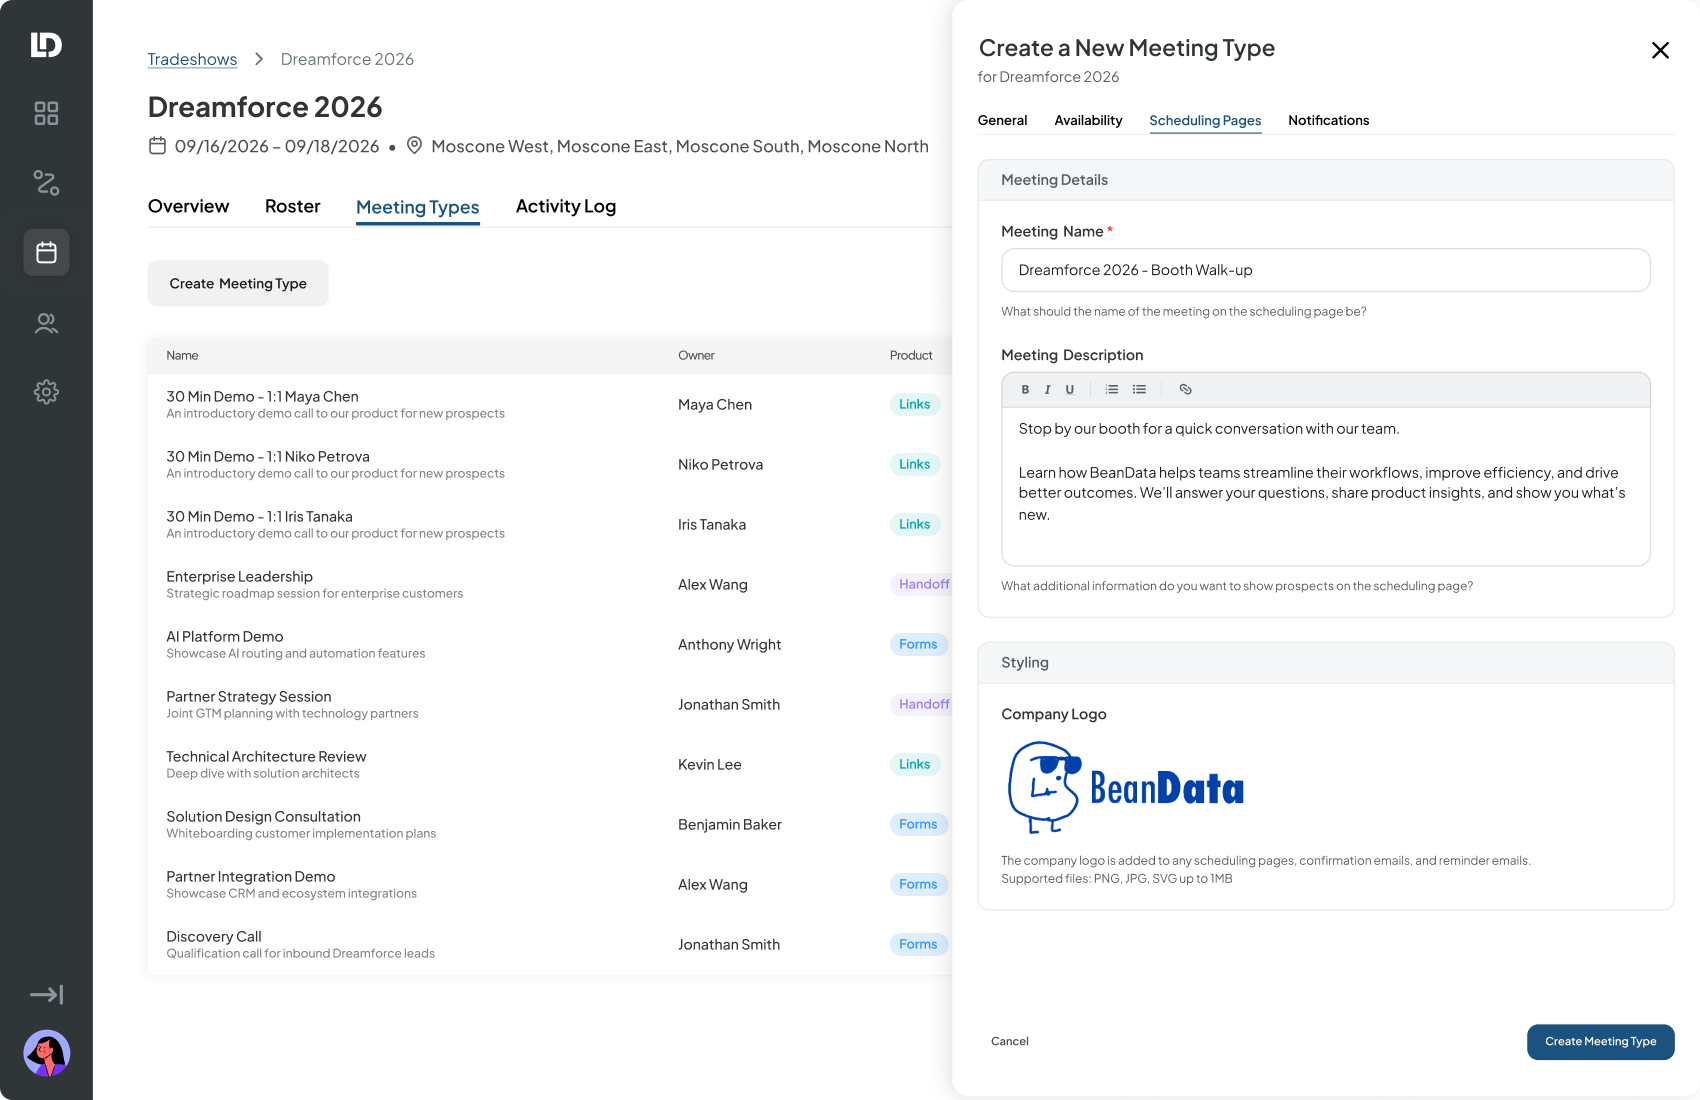Screen dimensions: 1700x1100
Task: Select the Technical Architecture Review row
Action: pos(548,764)
